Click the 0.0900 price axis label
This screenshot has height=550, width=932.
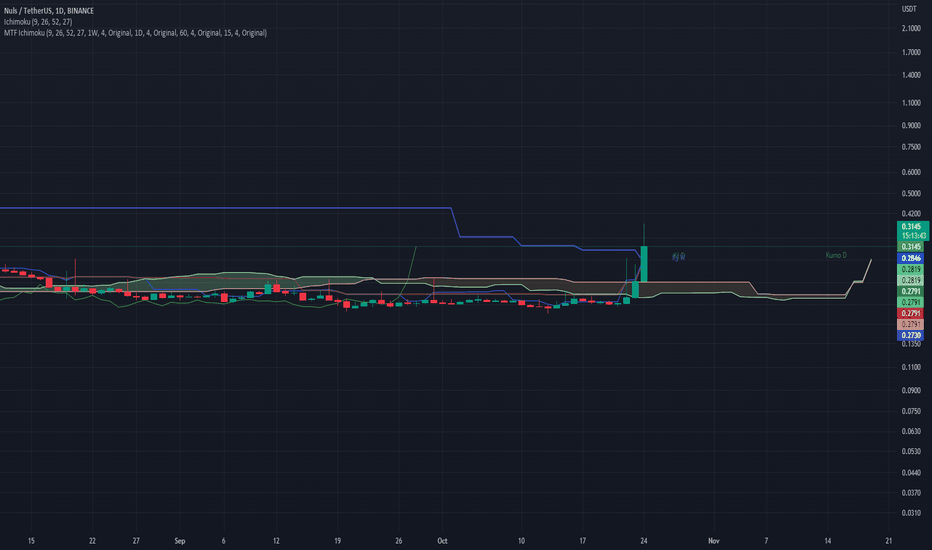click(x=911, y=391)
